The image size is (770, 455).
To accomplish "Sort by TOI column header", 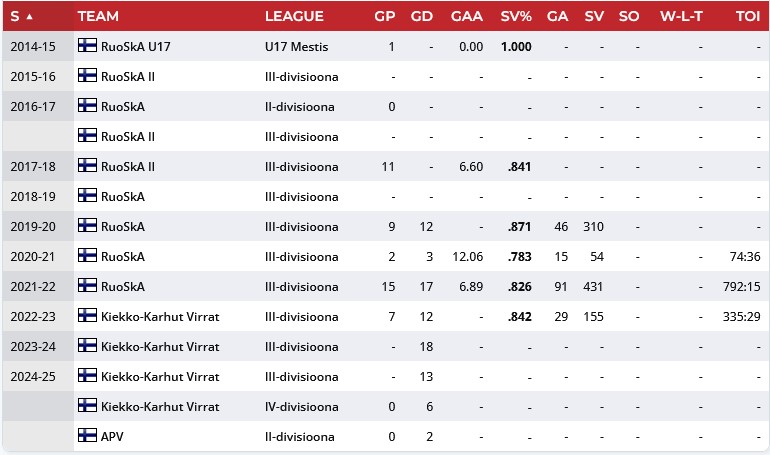I will (x=746, y=16).
